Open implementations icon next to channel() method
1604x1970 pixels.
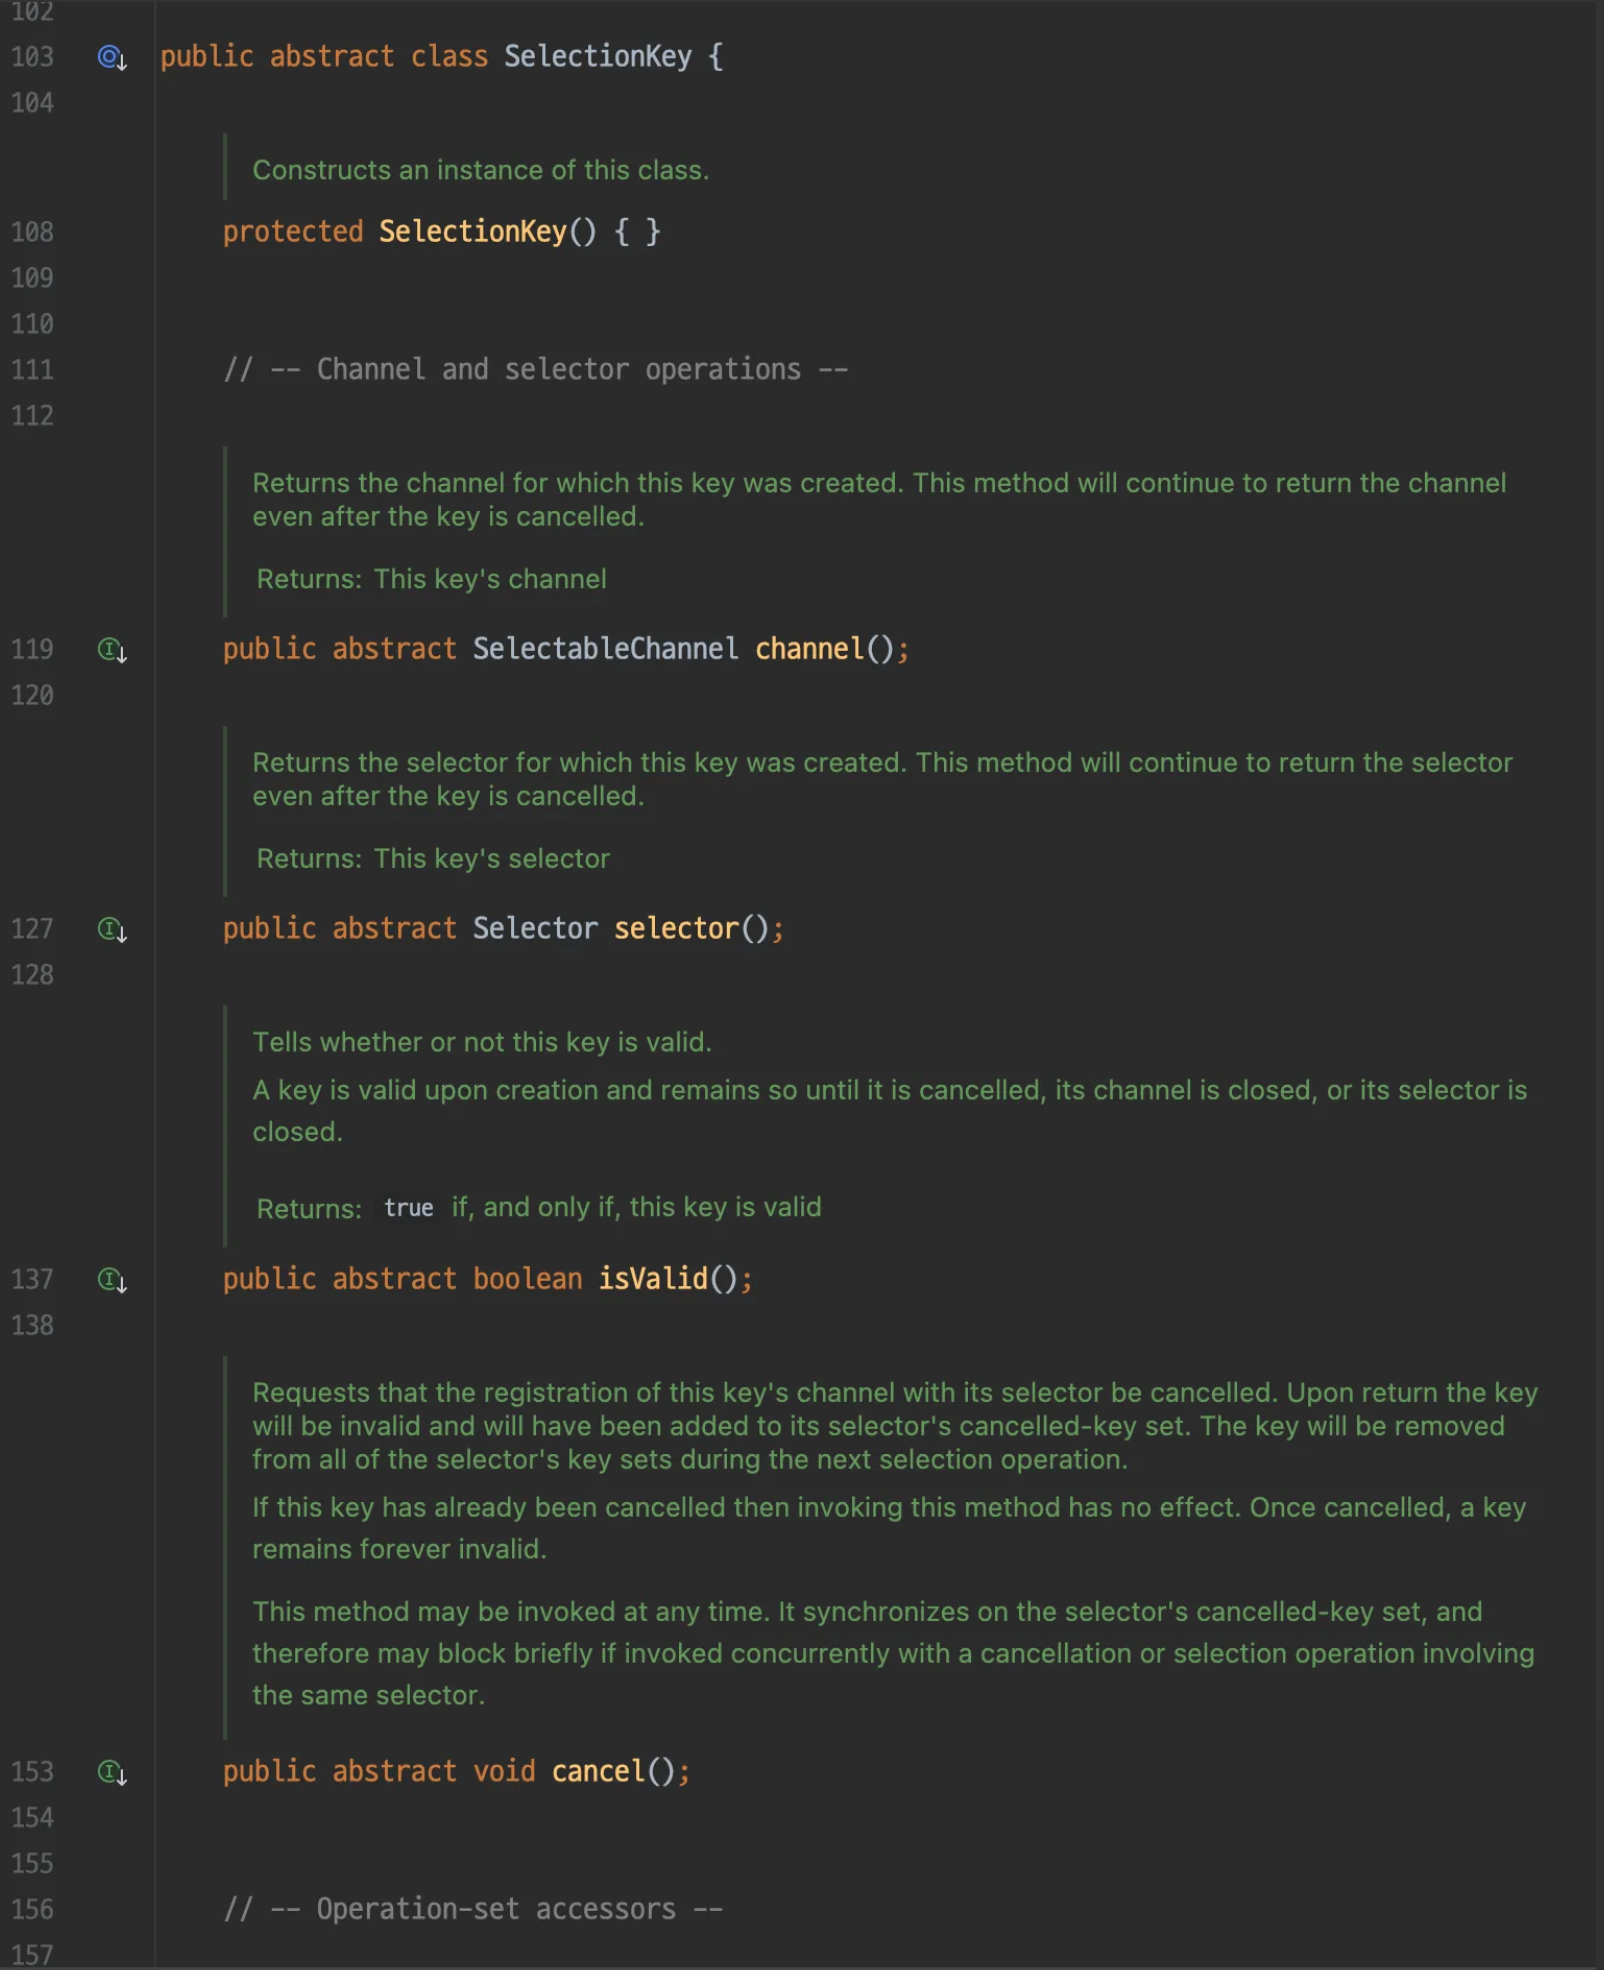tap(111, 650)
